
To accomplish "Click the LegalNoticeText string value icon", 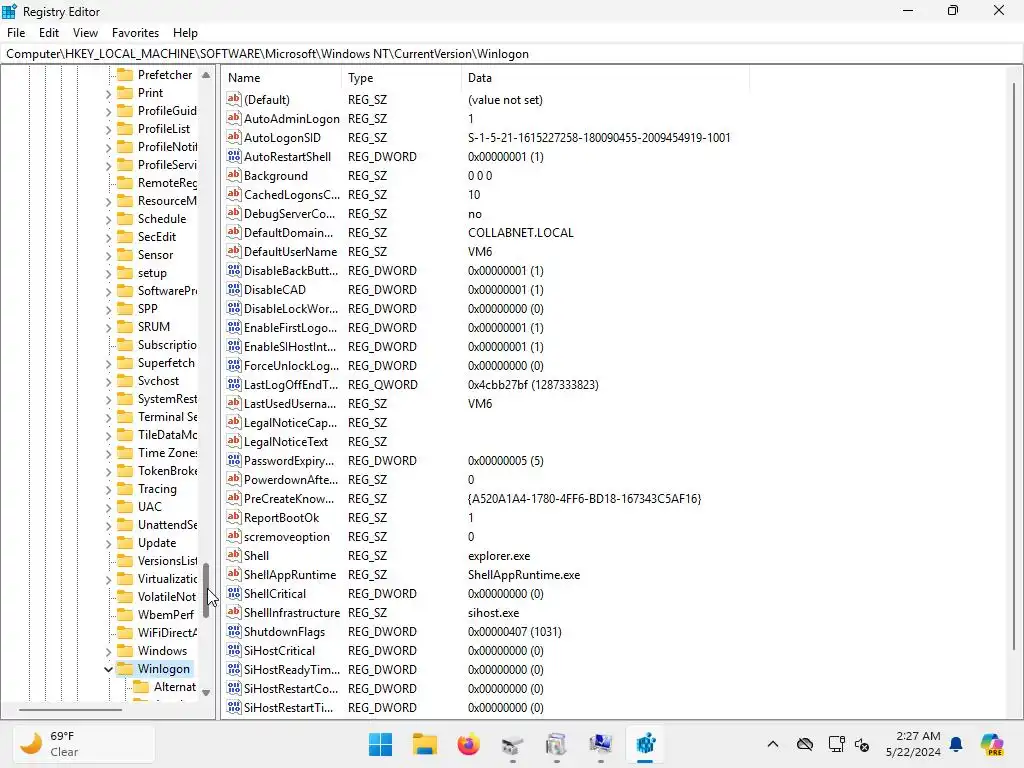I will 234,441.
